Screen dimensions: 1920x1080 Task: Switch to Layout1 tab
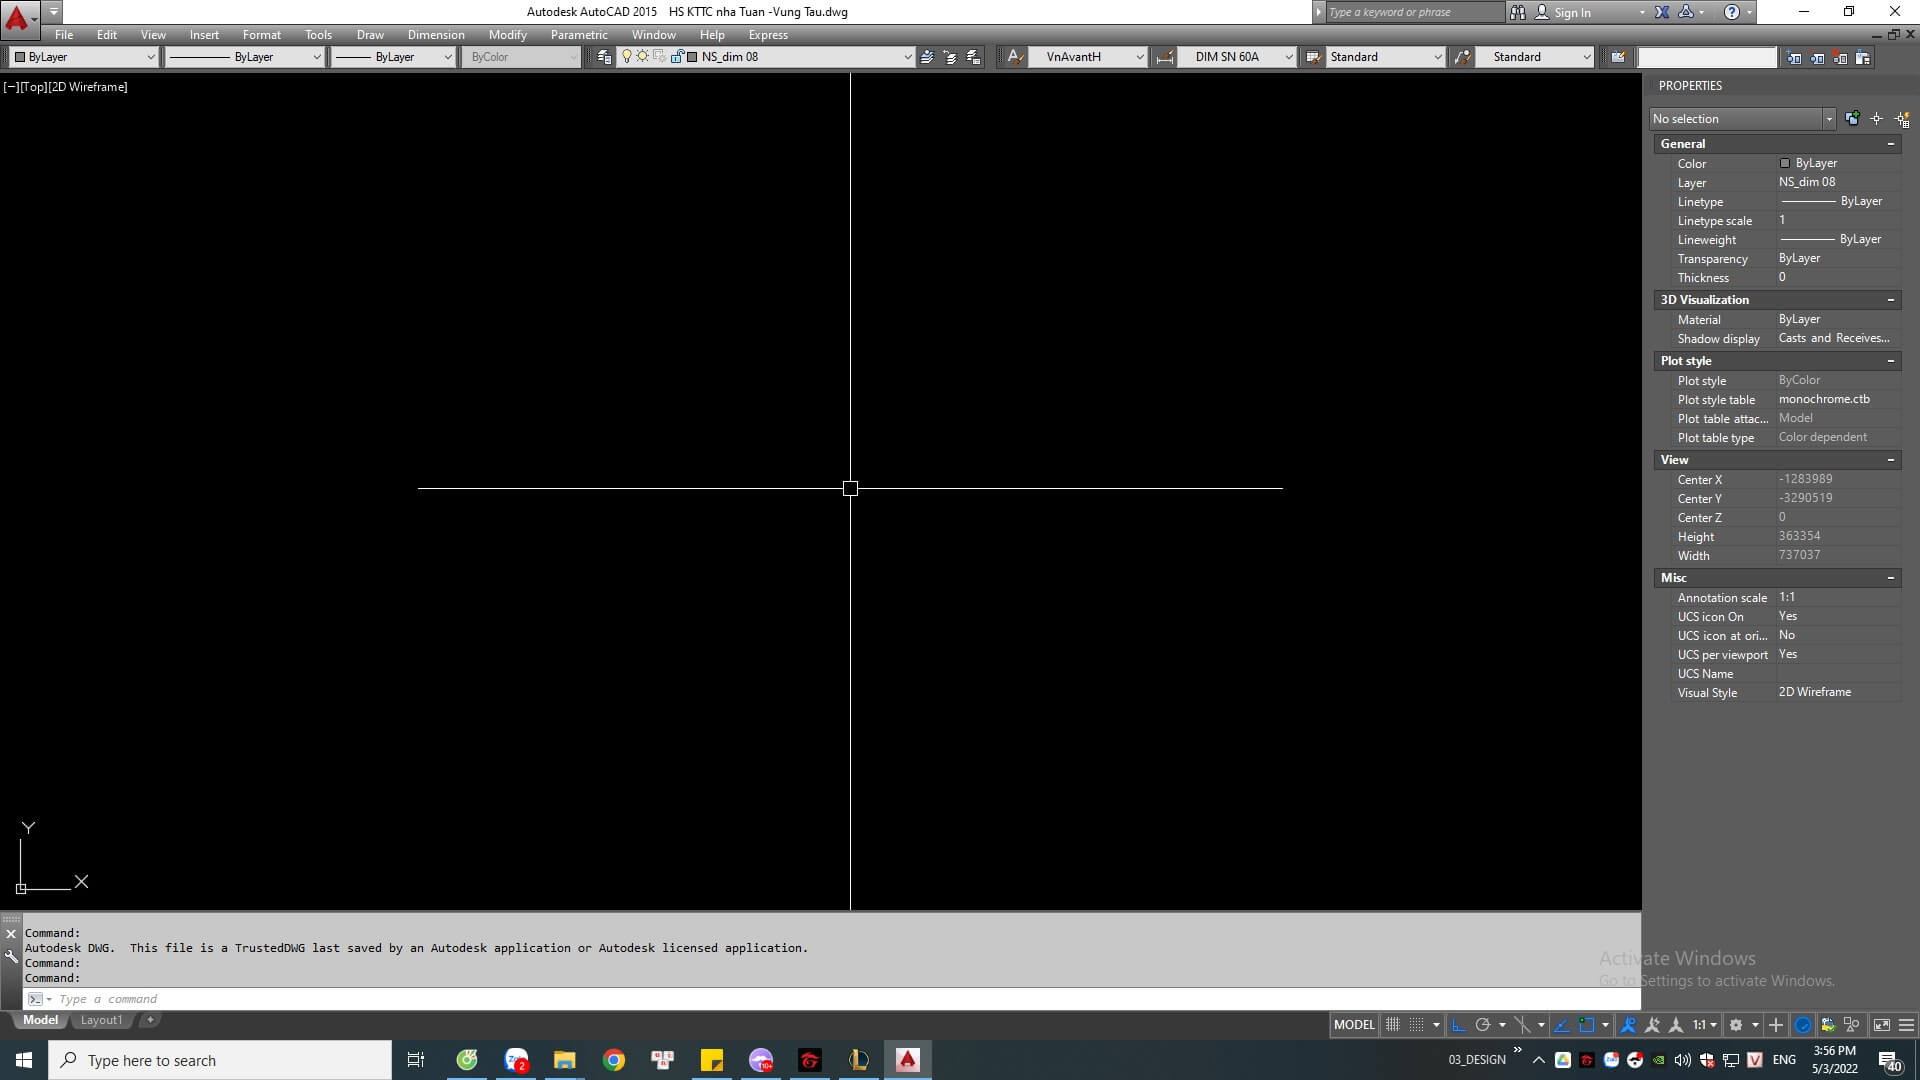[x=100, y=1019]
